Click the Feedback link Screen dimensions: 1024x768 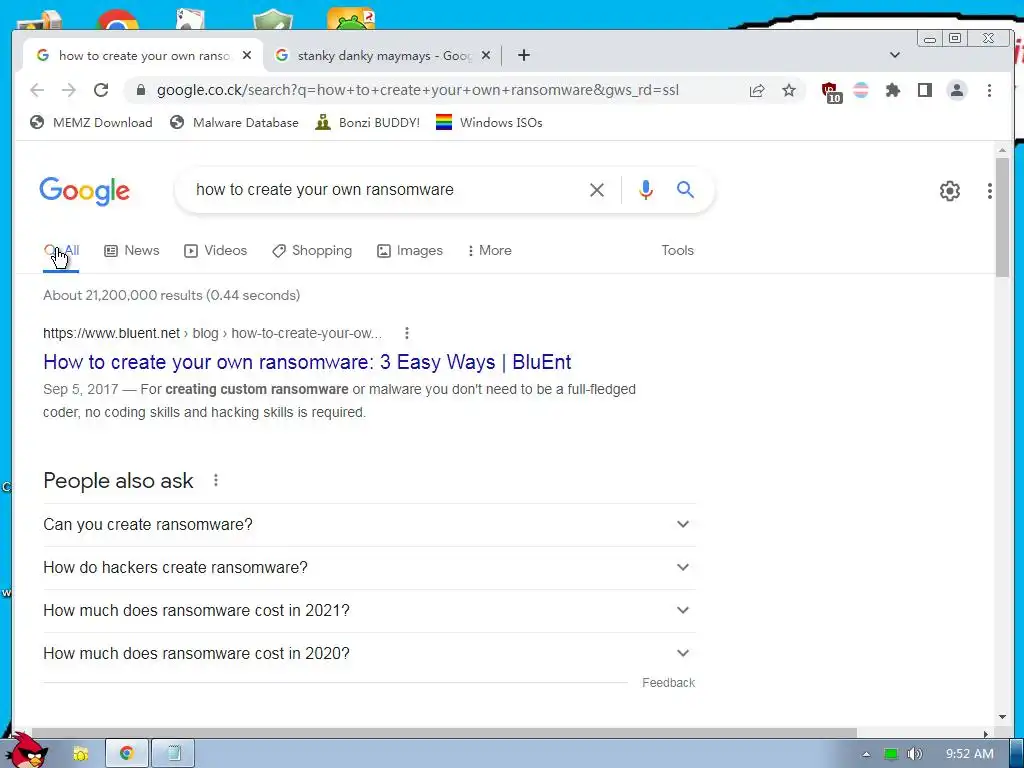coord(668,682)
